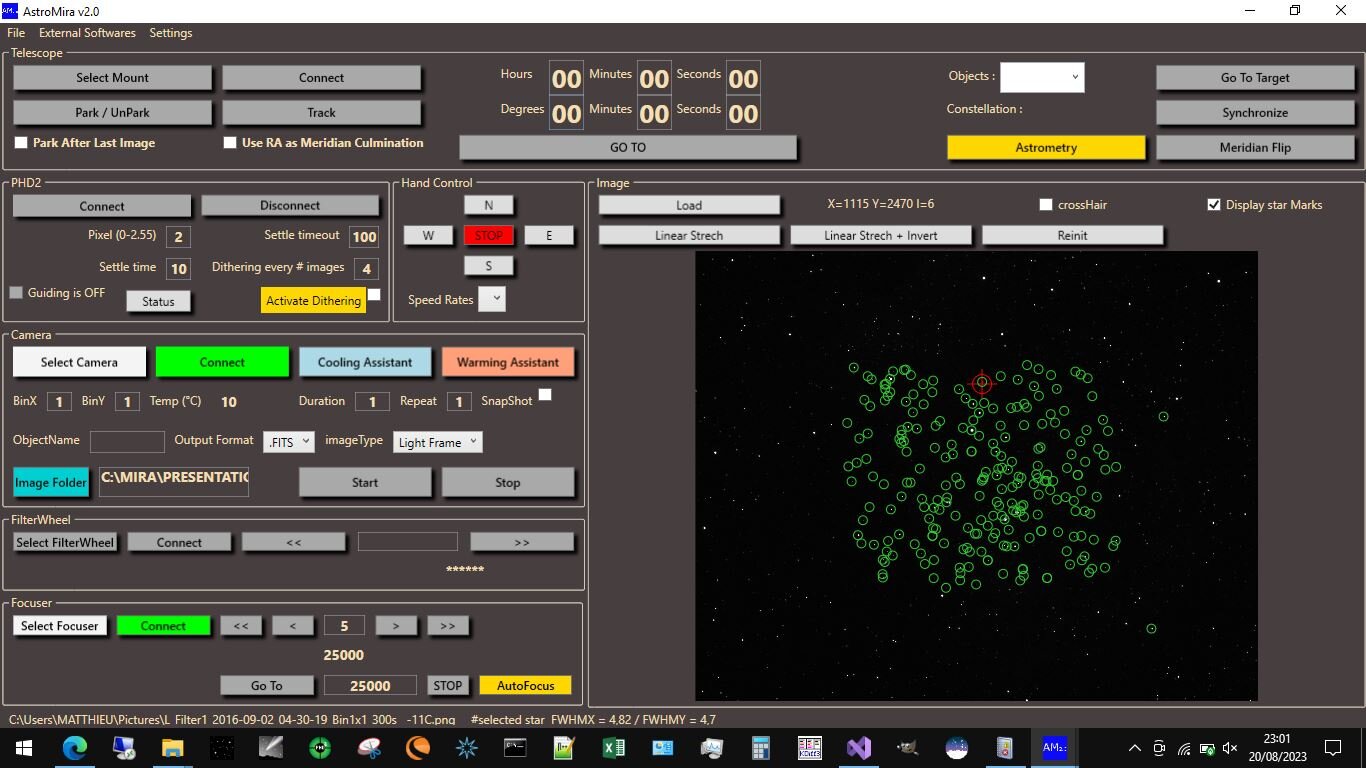Click the Load image button
1366x768 pixels.
pos(689,205)
